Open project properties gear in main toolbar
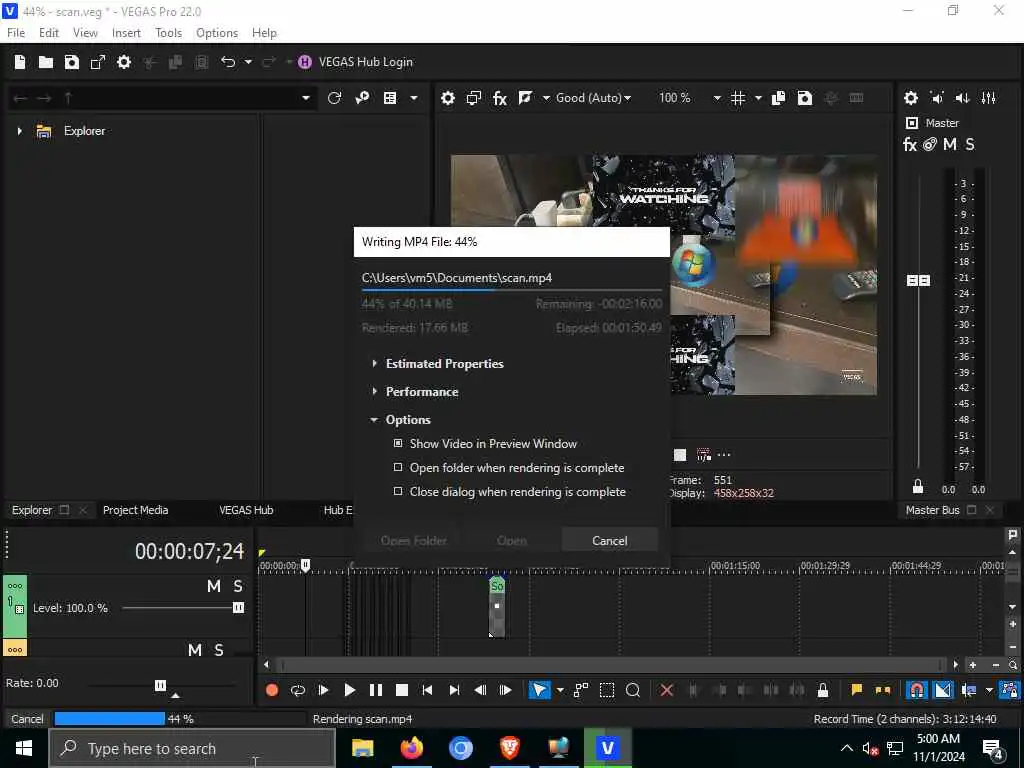Screen dimensions: 1024x768 [124, 62]
